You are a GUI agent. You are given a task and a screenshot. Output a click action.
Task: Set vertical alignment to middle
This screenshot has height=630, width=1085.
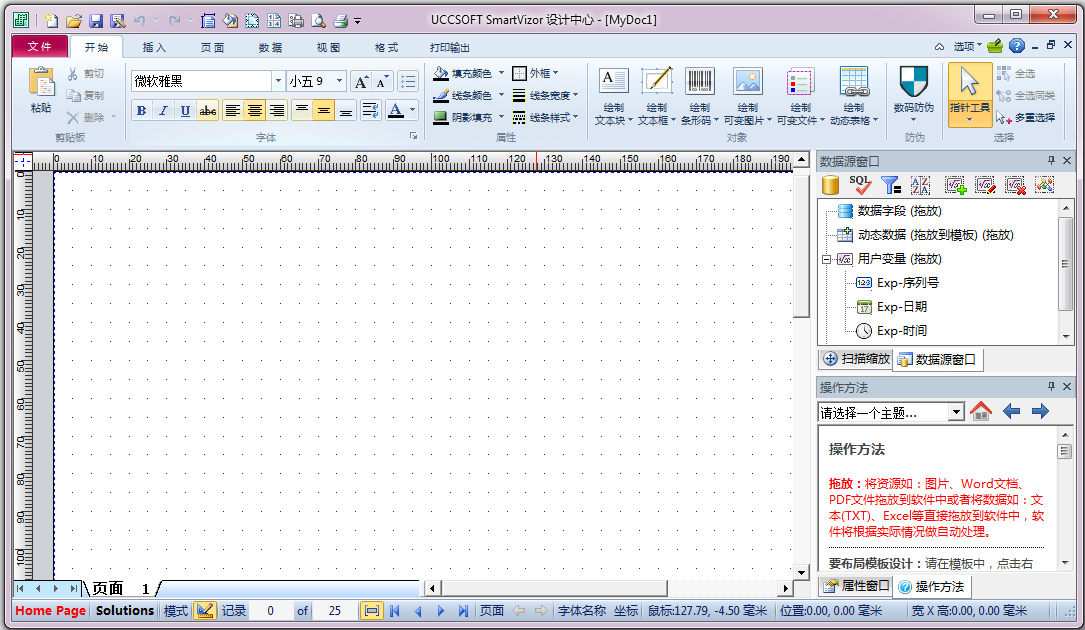[x=324, y=111]
